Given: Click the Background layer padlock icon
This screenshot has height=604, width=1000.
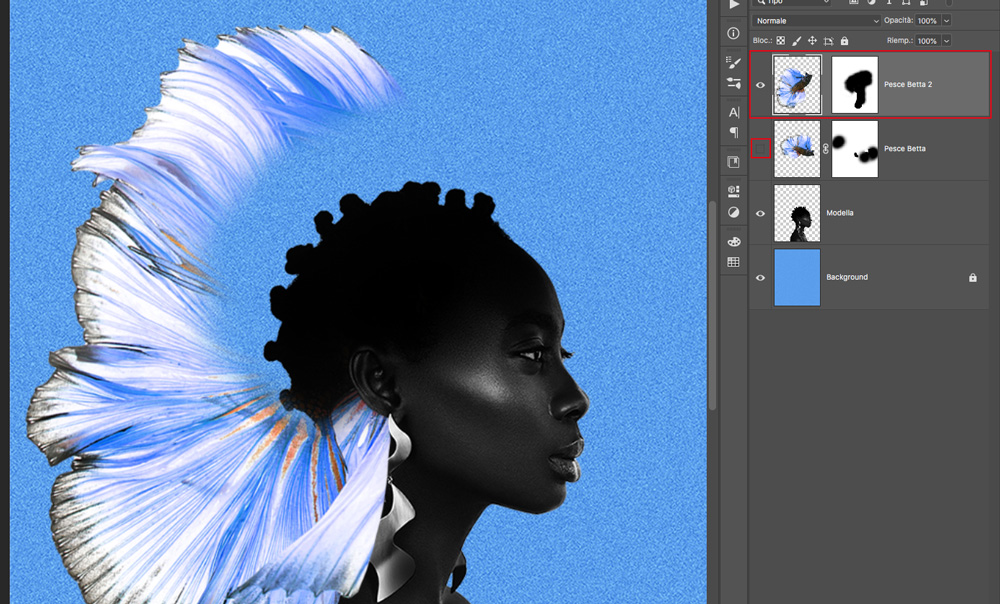Looking at the screenshot, I should click(973, 277).
